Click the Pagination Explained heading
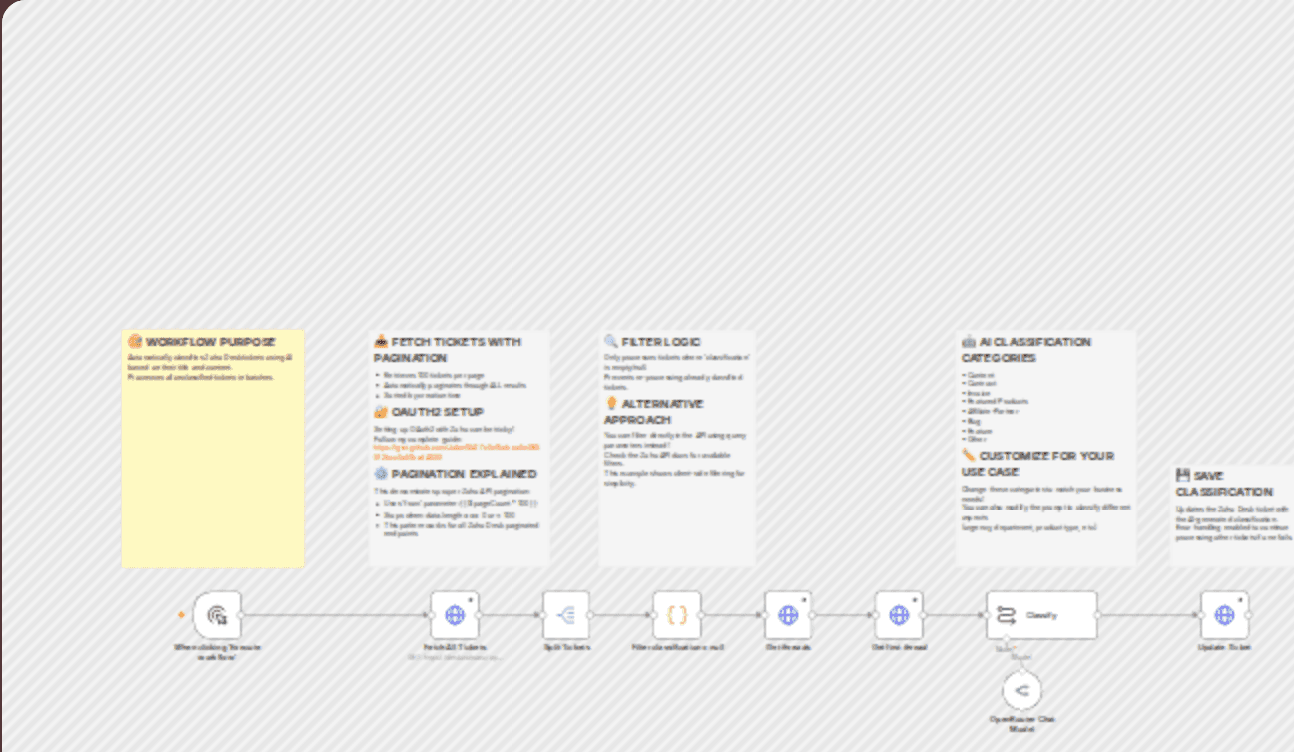The width and height of the screenshot is (1294, 752). click(455, 474)
